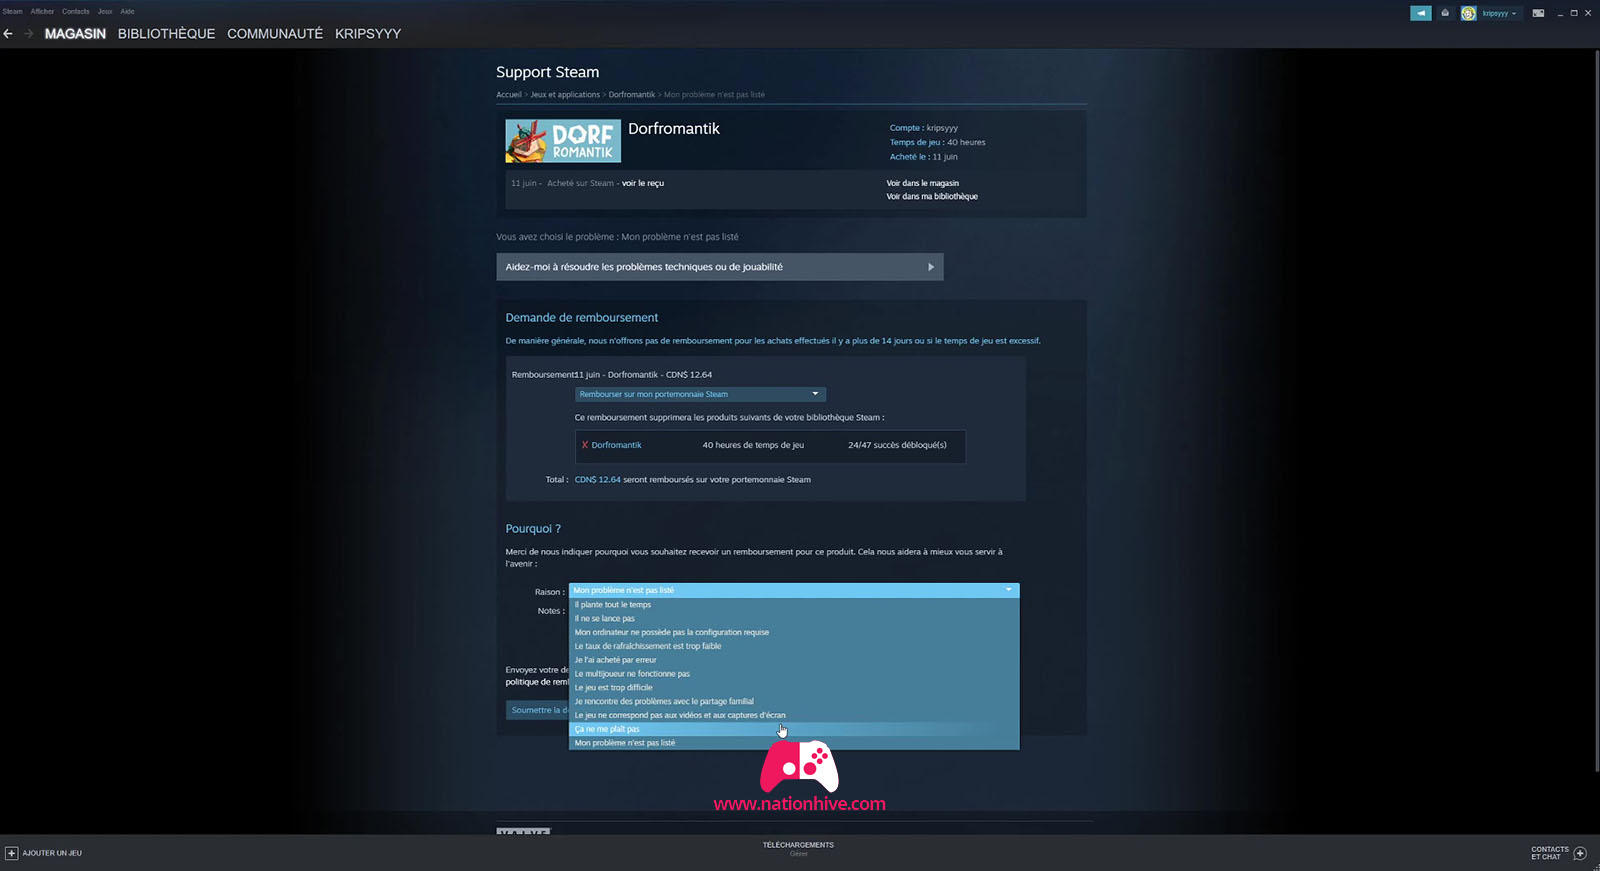Select 'Mon ordinateur ne possède pas la configuration requise'

tap(794, 632)
